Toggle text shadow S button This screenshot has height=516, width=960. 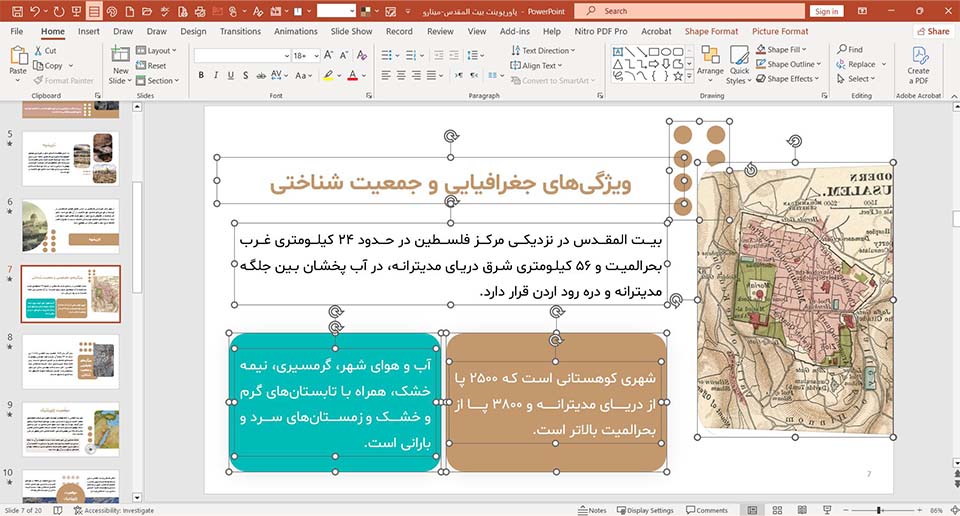click(246, 75)
